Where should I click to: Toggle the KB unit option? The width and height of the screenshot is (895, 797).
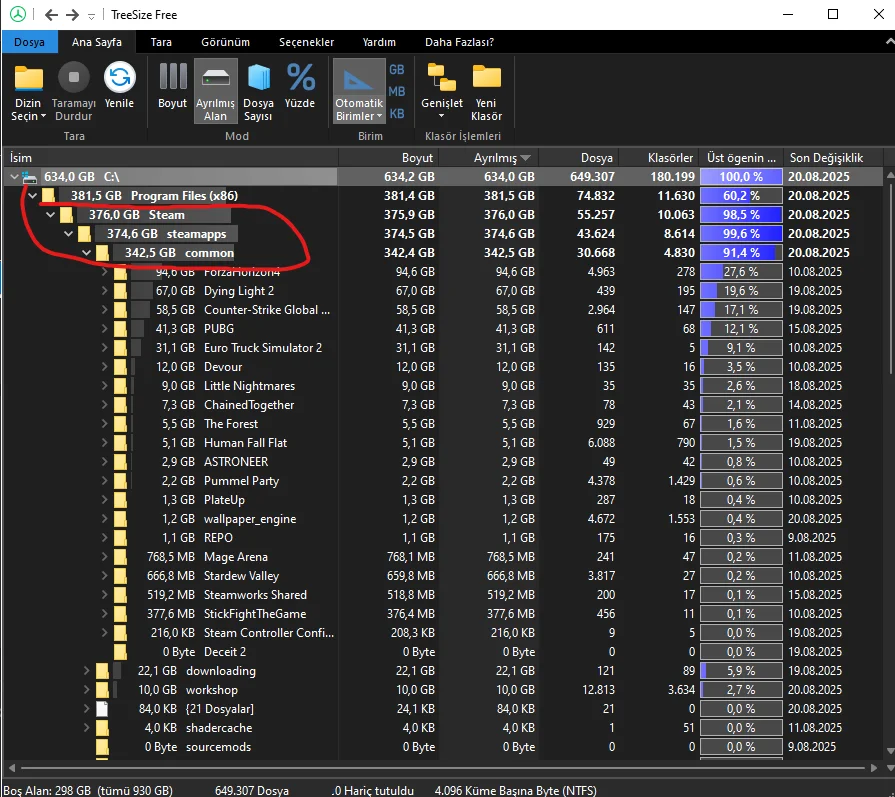click(x=397, y=114)
